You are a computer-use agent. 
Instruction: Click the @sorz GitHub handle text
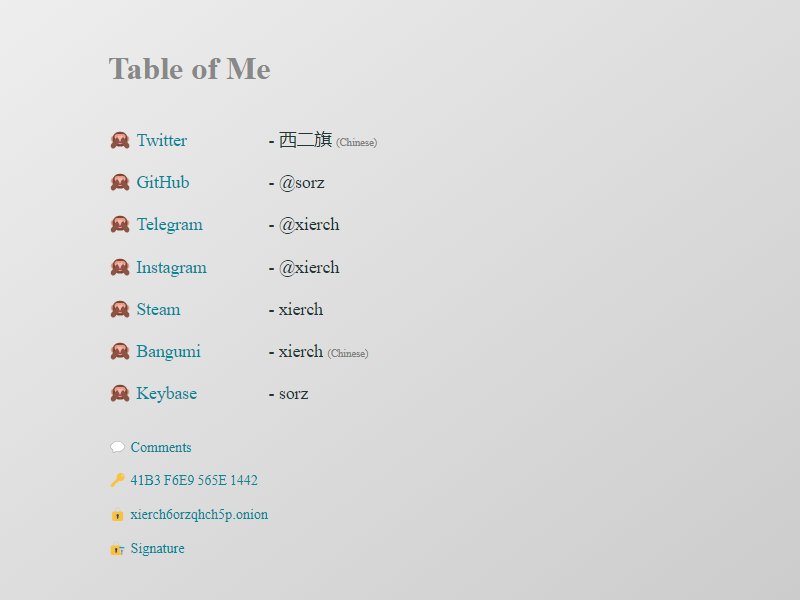pyautogui.click(x=302, y=183)
